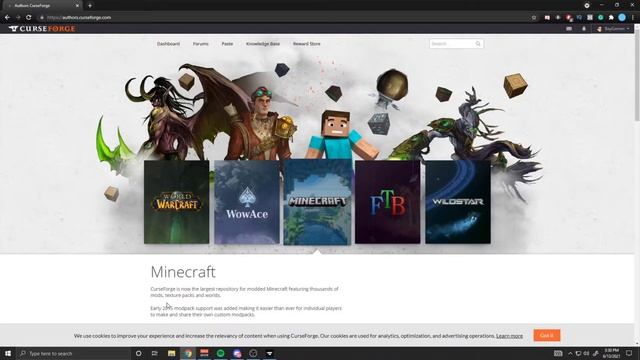Close the Authors CurseForge tab

(x=77, y=6)
